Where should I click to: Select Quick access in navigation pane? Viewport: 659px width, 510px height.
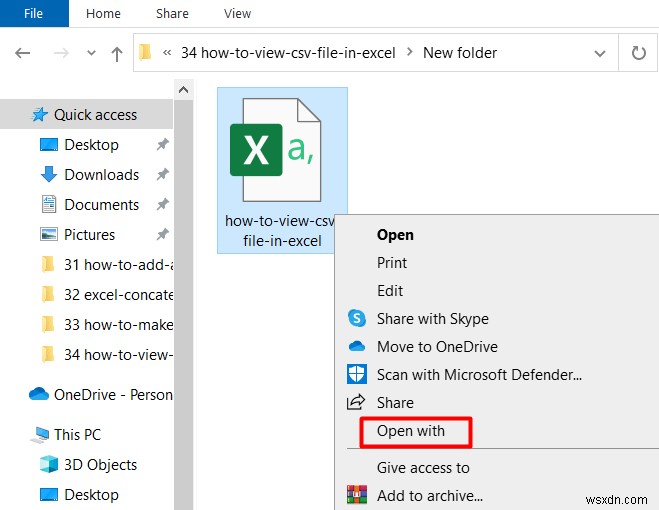click(x=86, y=114)
